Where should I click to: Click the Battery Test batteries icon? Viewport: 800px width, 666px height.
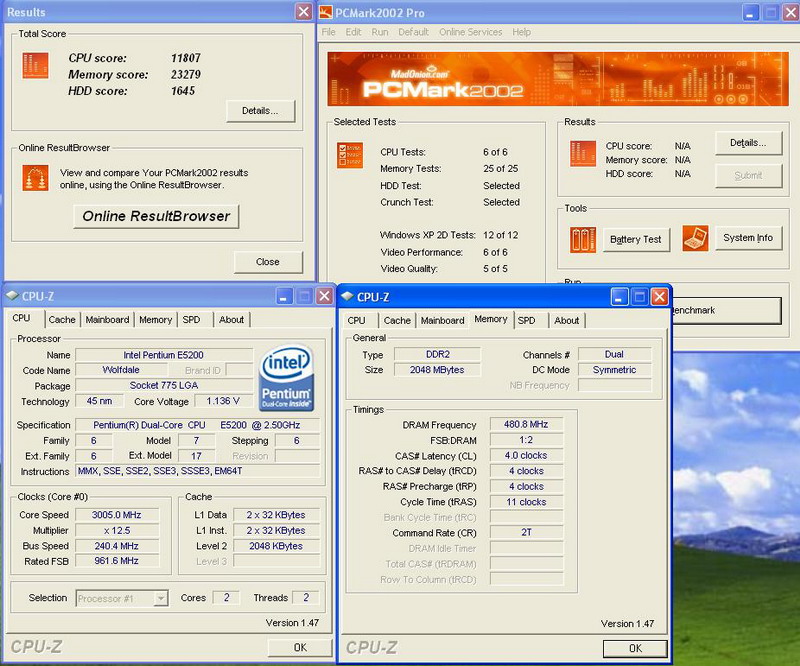583,240
